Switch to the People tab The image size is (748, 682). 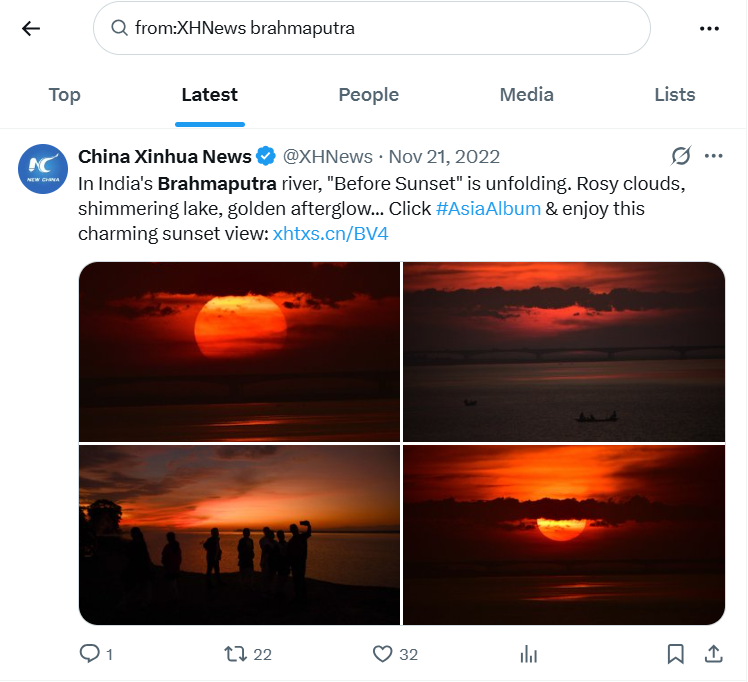(368, 95)
